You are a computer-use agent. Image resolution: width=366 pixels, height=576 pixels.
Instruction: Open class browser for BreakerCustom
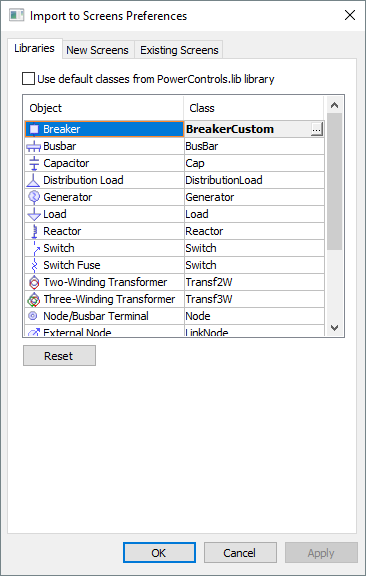(x=316, y=129)
